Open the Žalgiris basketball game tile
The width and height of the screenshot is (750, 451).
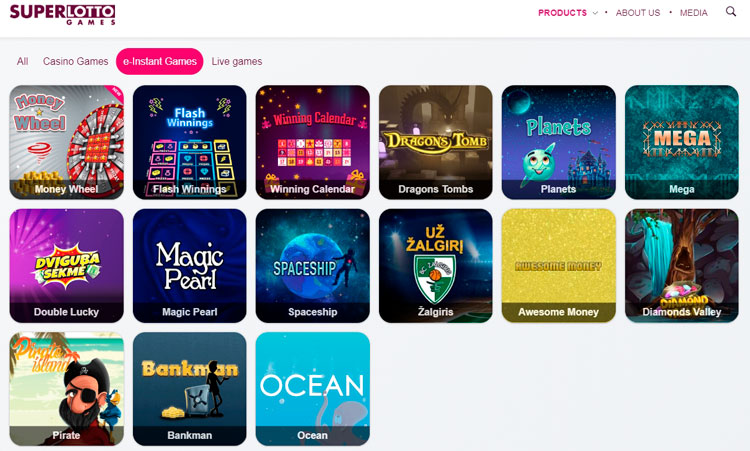coord(436,265)
